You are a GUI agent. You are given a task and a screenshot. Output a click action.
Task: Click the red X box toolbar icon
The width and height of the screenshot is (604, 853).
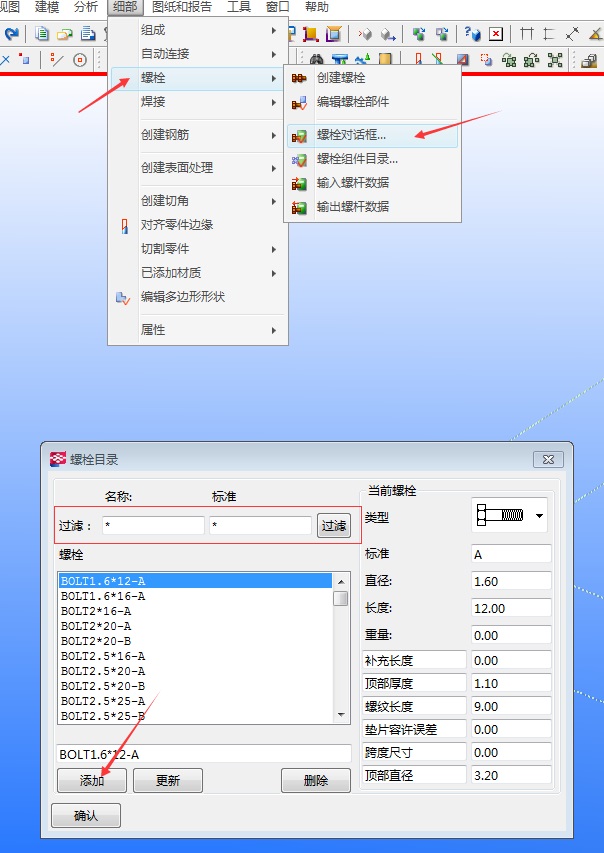pos(496,34)
